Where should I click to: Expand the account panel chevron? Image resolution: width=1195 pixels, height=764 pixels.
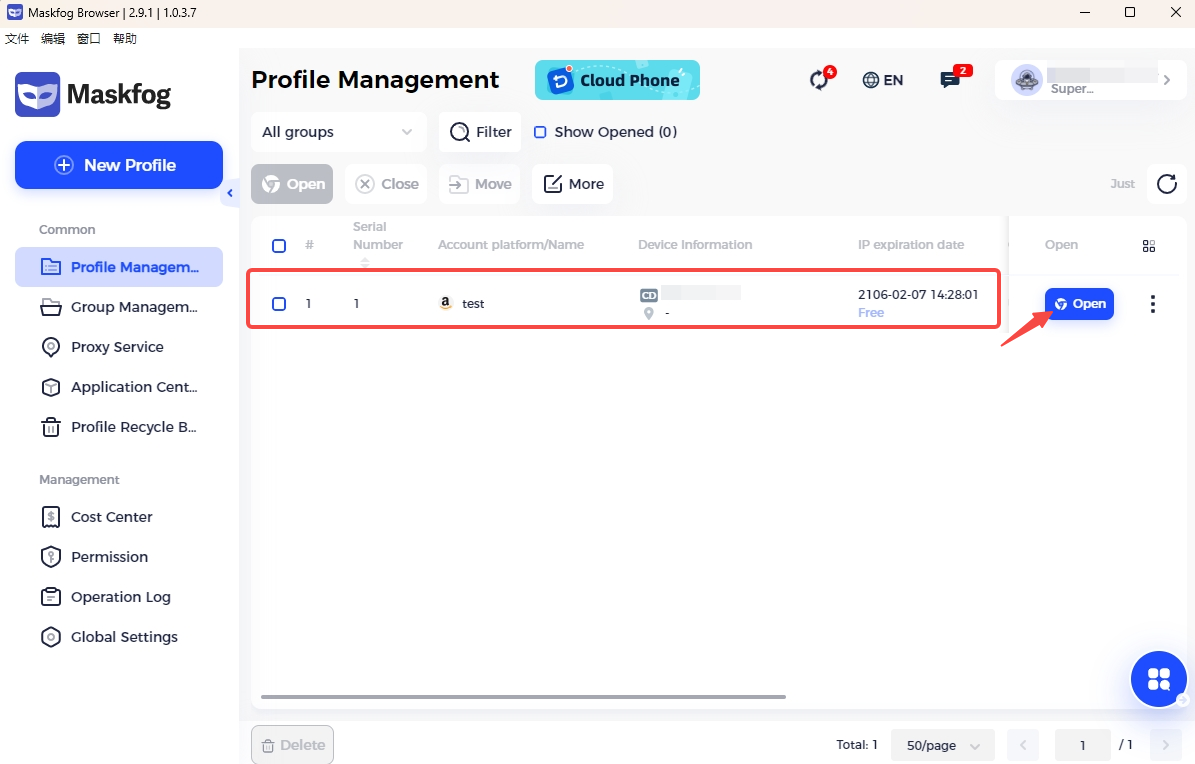[x=1167, y=80]
